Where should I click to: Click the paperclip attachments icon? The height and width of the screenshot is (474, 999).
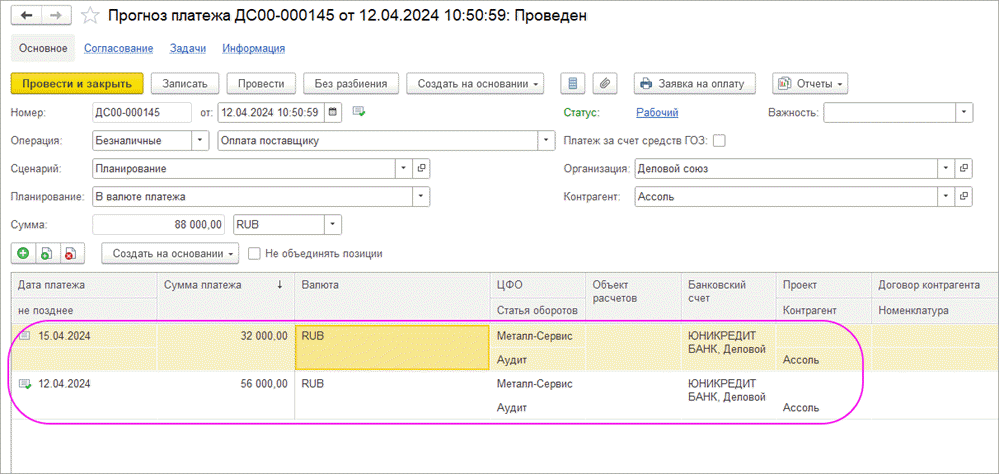click(x=604, y=83)
